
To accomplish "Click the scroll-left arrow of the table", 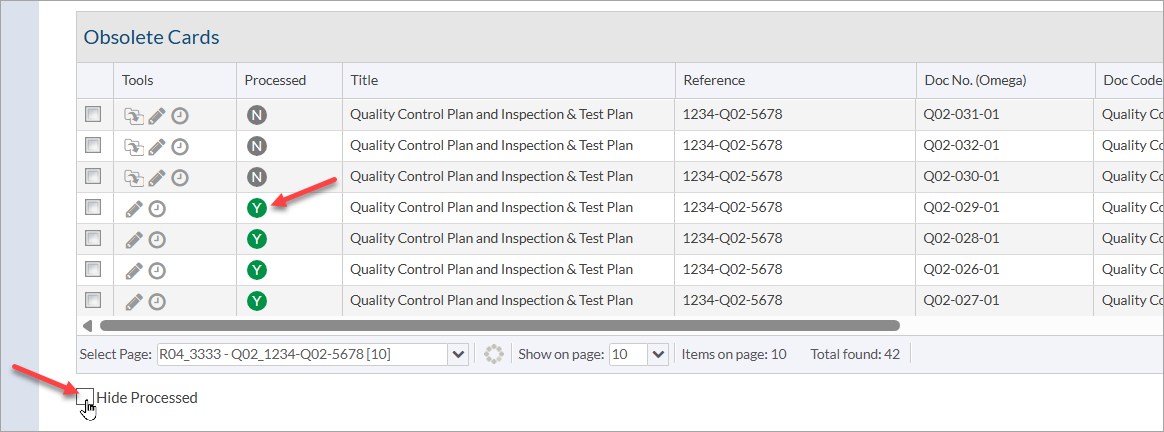I will pos(87,325).
